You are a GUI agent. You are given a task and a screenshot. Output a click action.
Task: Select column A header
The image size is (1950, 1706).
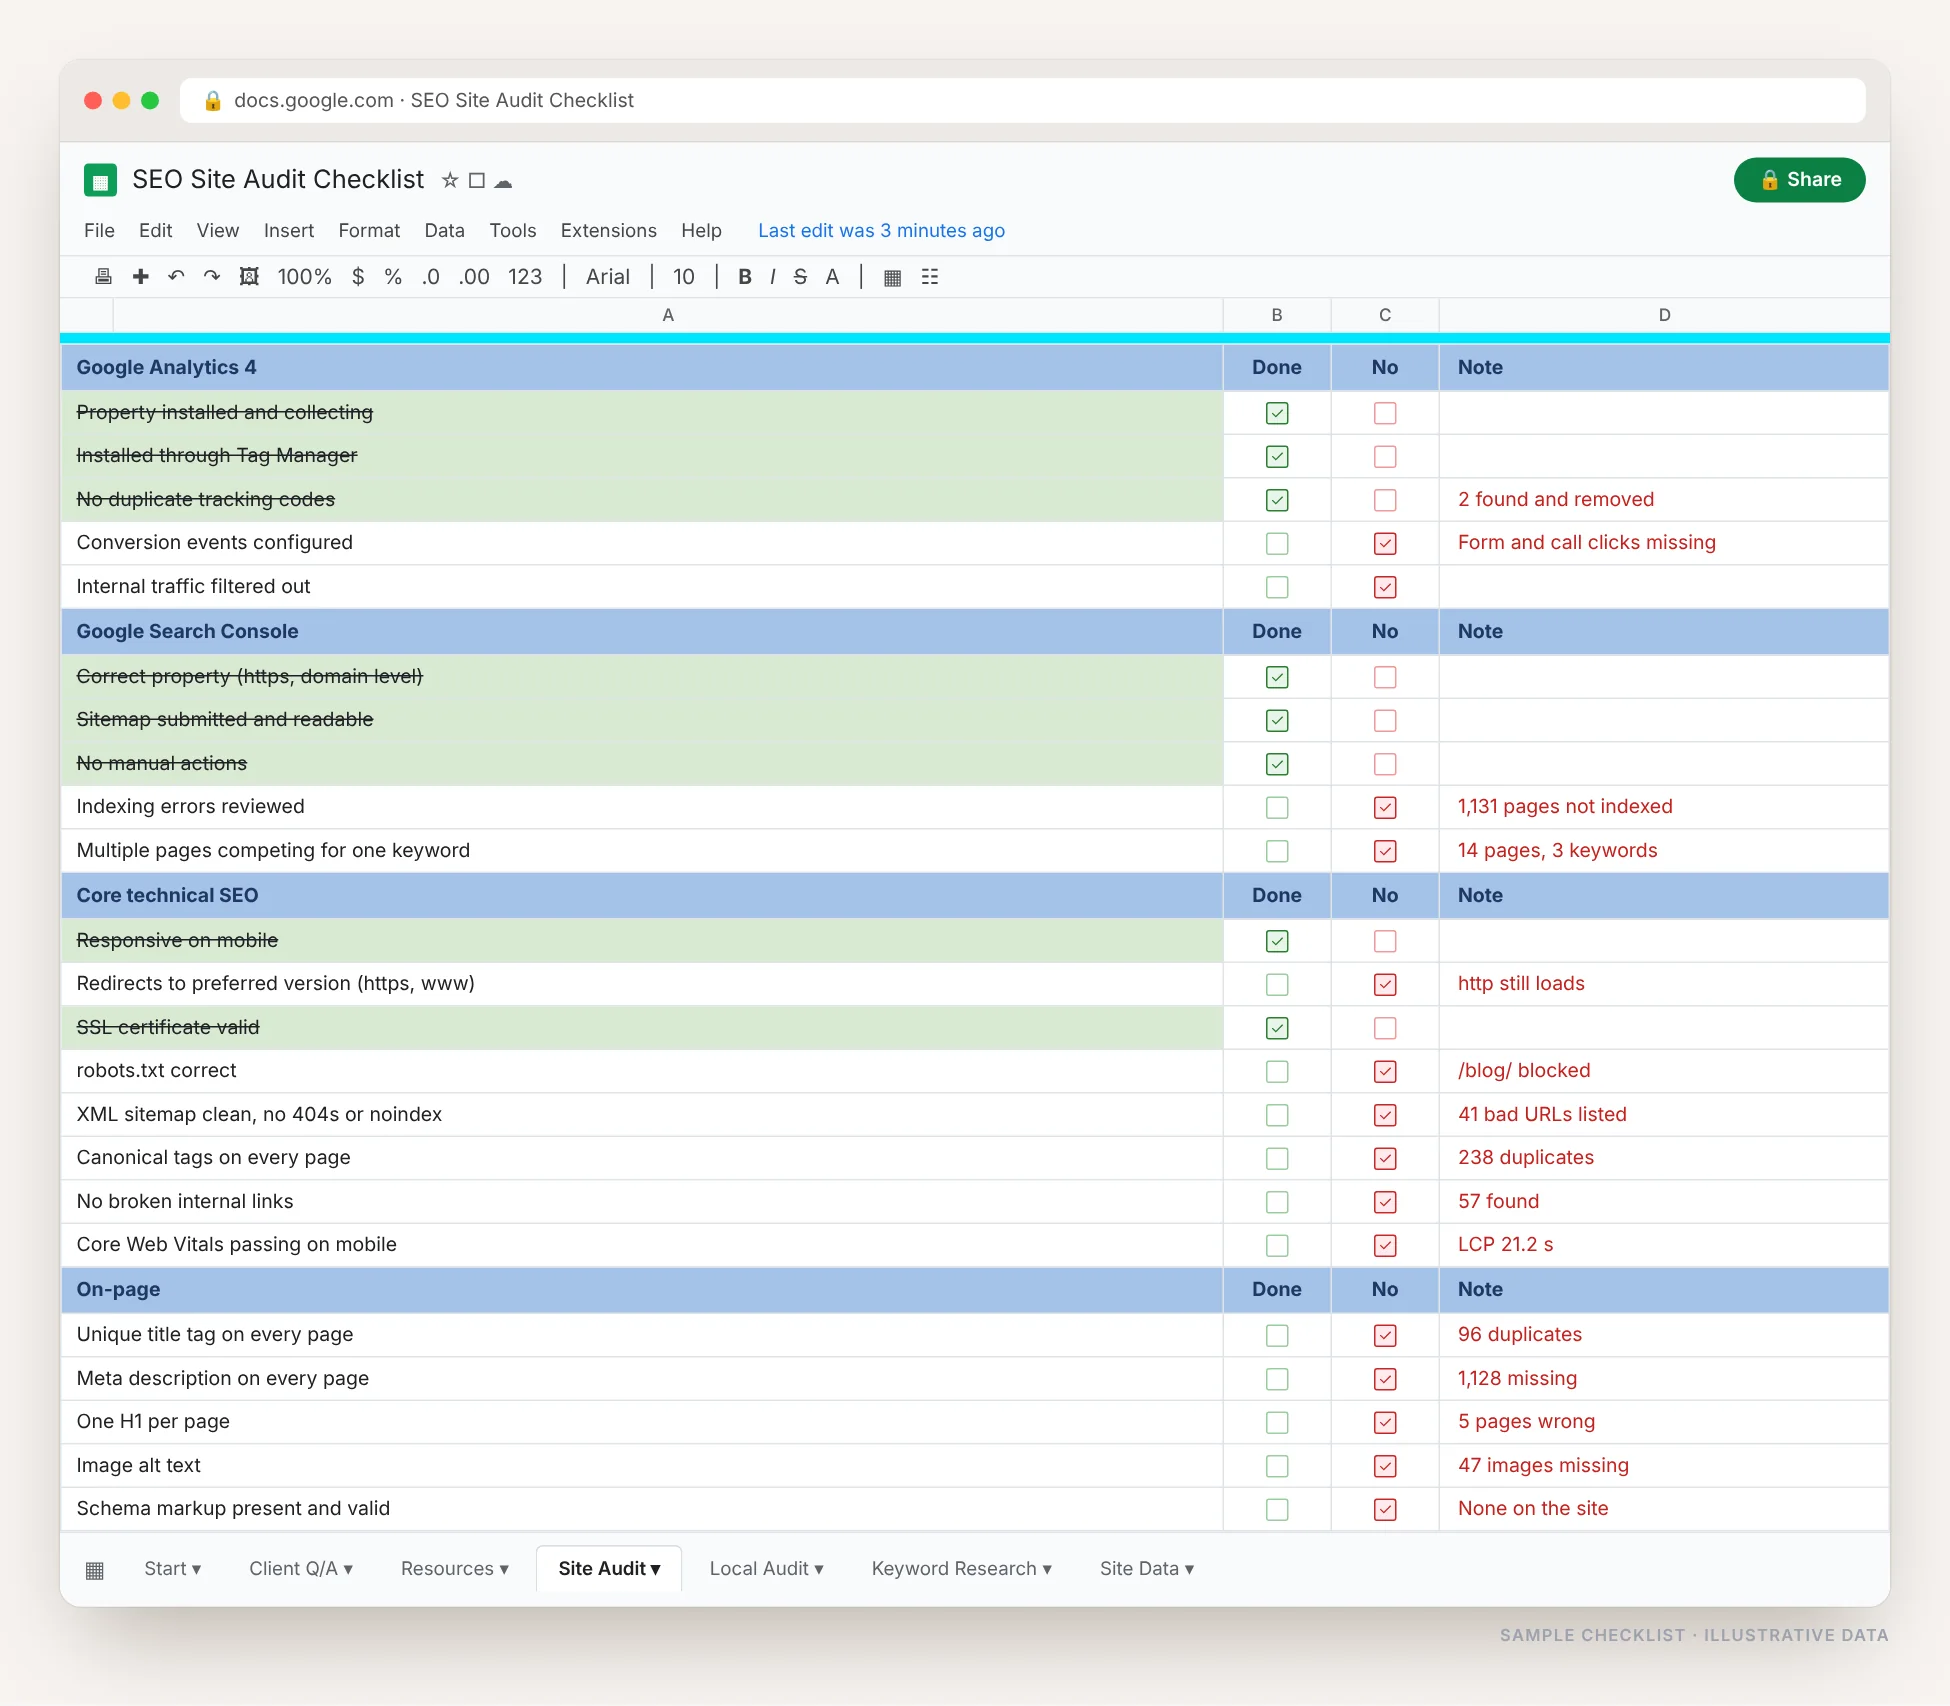[668, 315]
